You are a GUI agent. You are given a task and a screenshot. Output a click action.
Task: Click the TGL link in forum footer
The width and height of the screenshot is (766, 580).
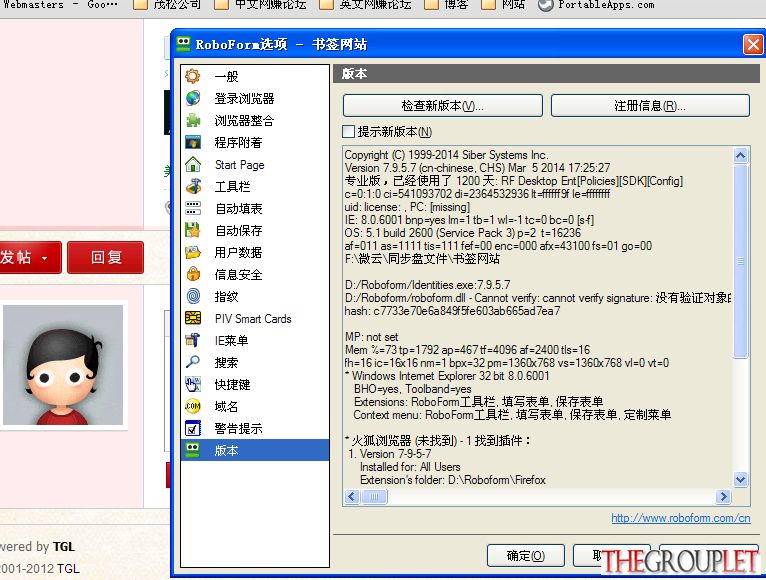point(64,547)
